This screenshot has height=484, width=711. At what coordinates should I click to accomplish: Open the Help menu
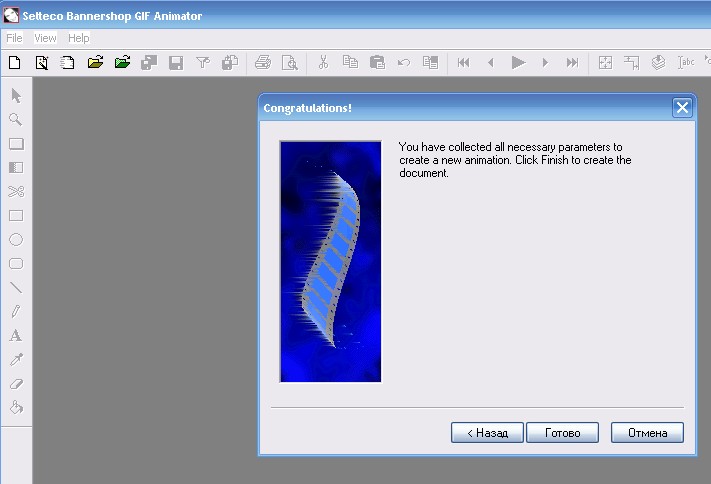pos(78,38)
